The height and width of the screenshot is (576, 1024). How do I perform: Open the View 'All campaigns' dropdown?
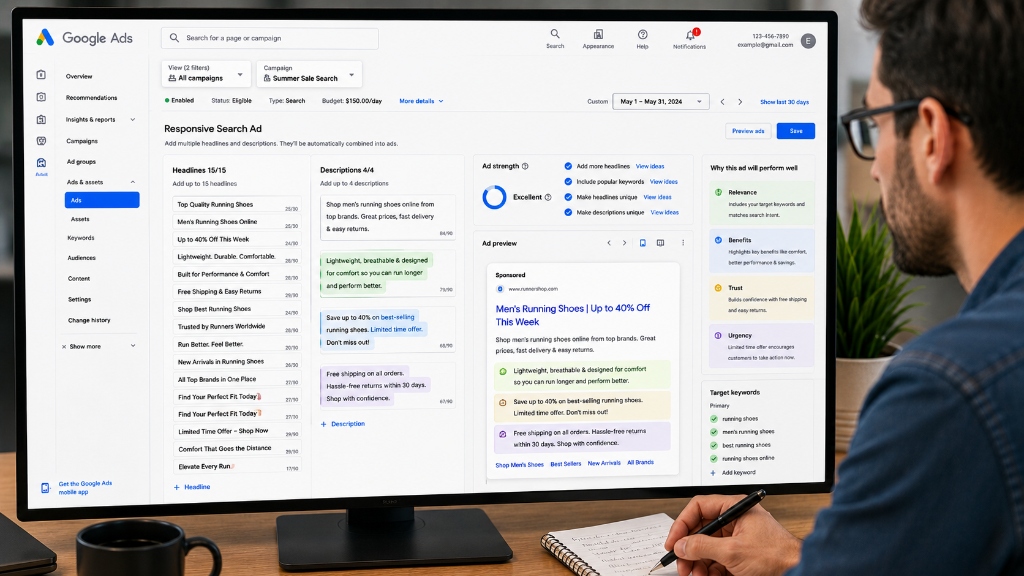point(206,73)
